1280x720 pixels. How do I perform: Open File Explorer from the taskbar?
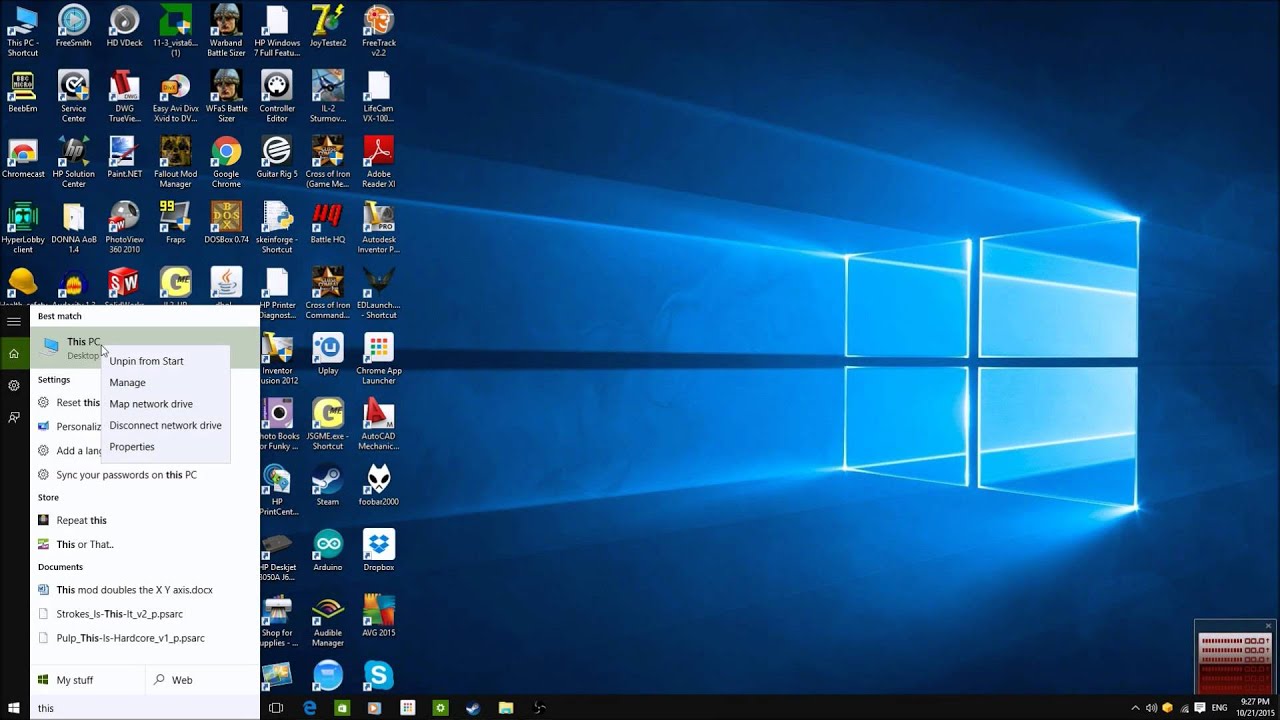(506, 708)
